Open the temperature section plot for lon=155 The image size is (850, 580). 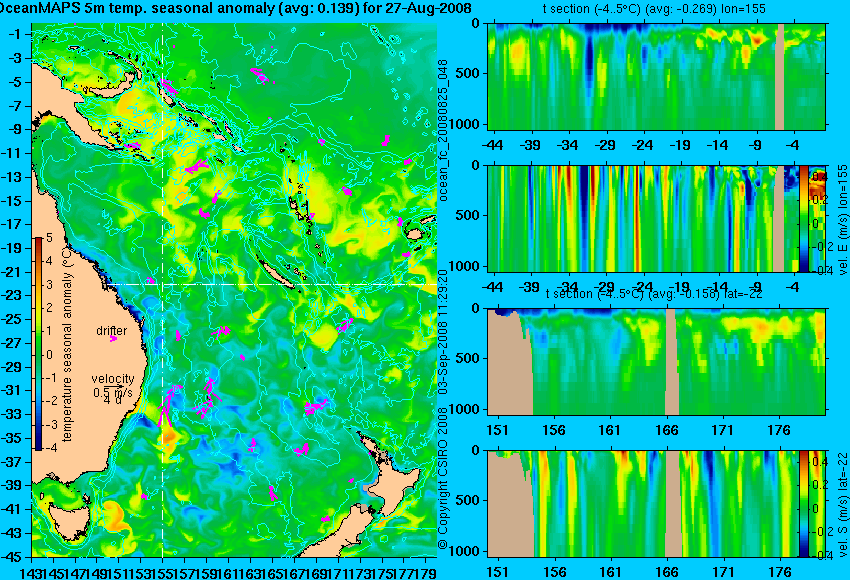[657, 76]
